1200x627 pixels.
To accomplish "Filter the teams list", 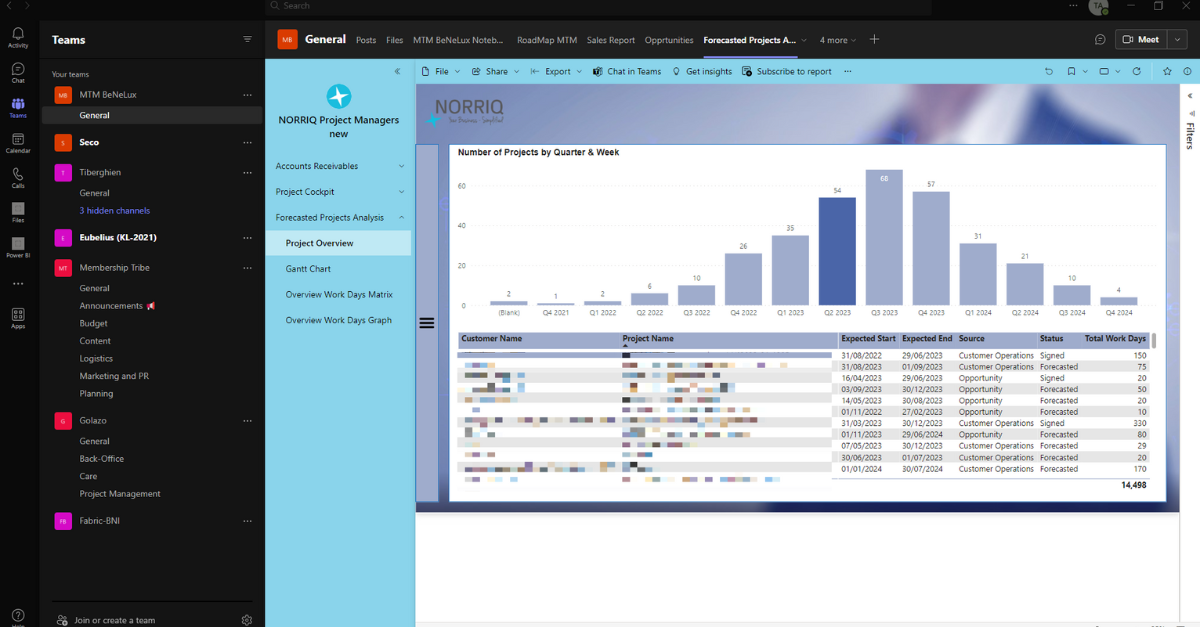I will [x=247, y=39].
